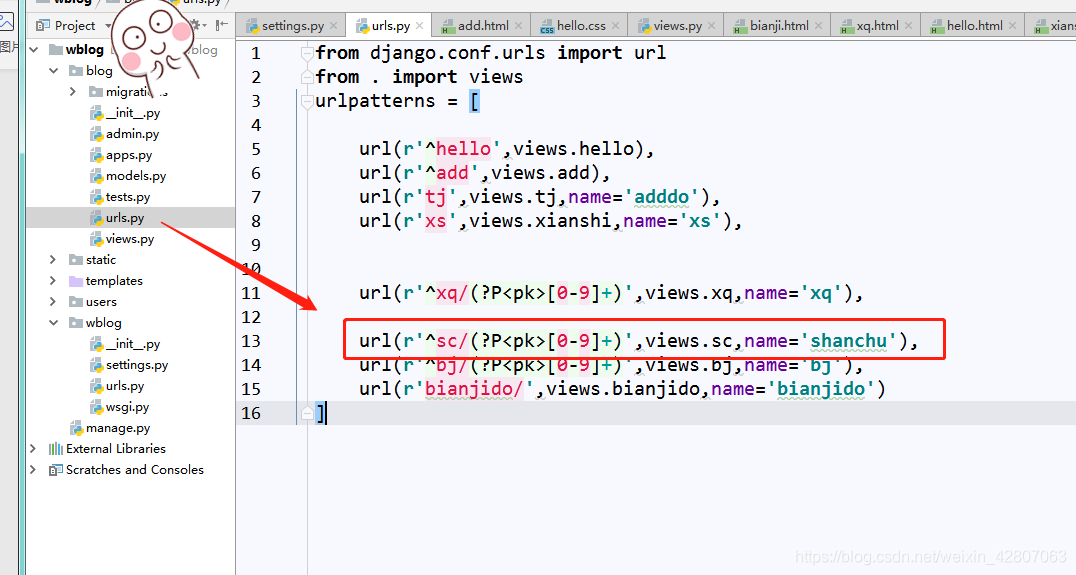1076x575 pixels.
Task: Open the views.py editor tab
Action: (677, 26)
